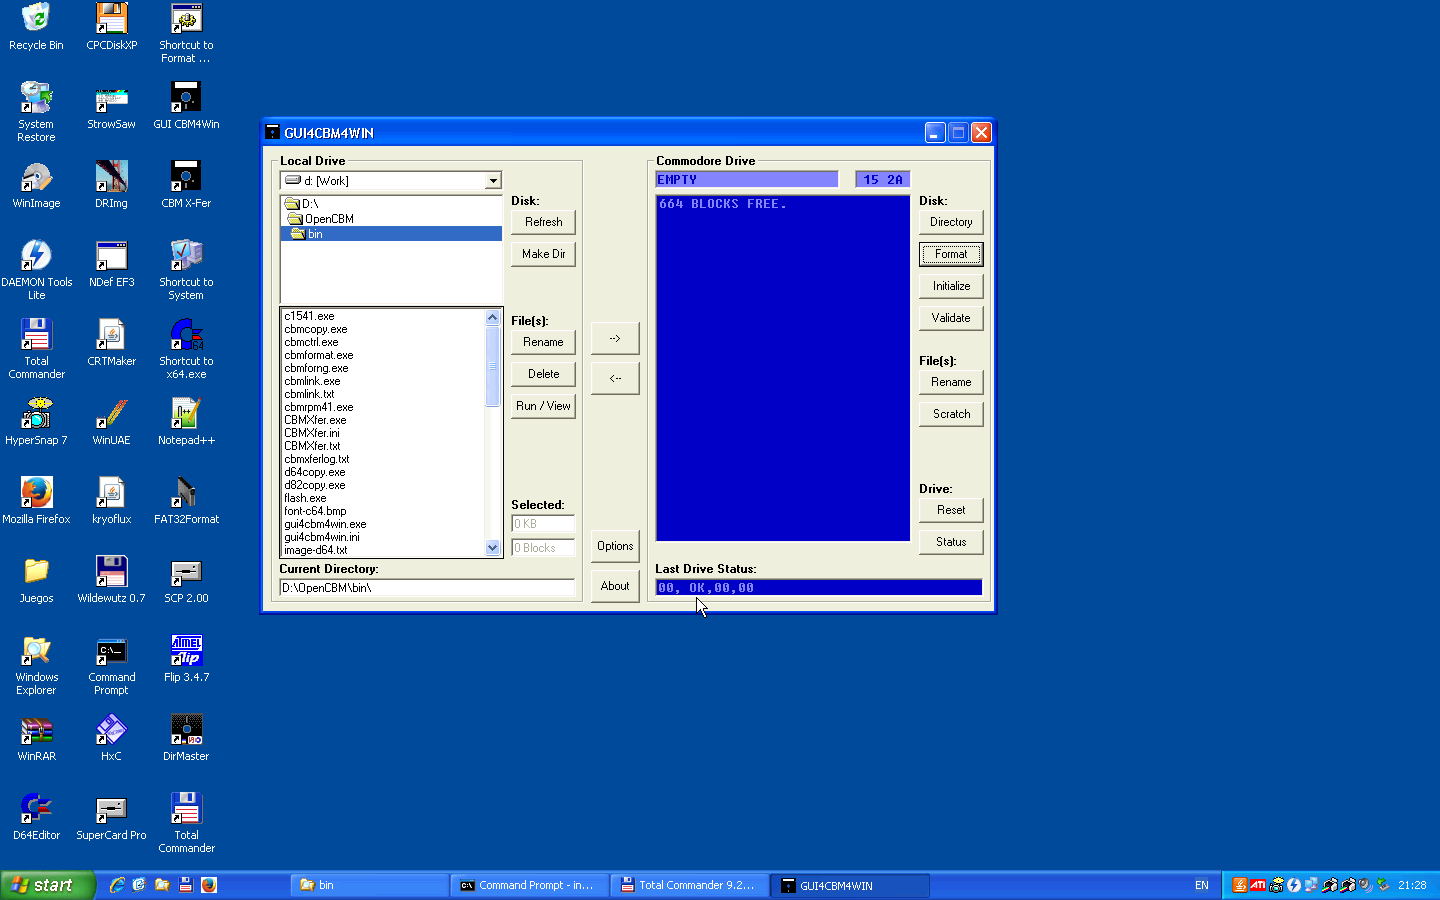
Task: Select cbmformat.exe in file list
Action: (x=319, y=355)
